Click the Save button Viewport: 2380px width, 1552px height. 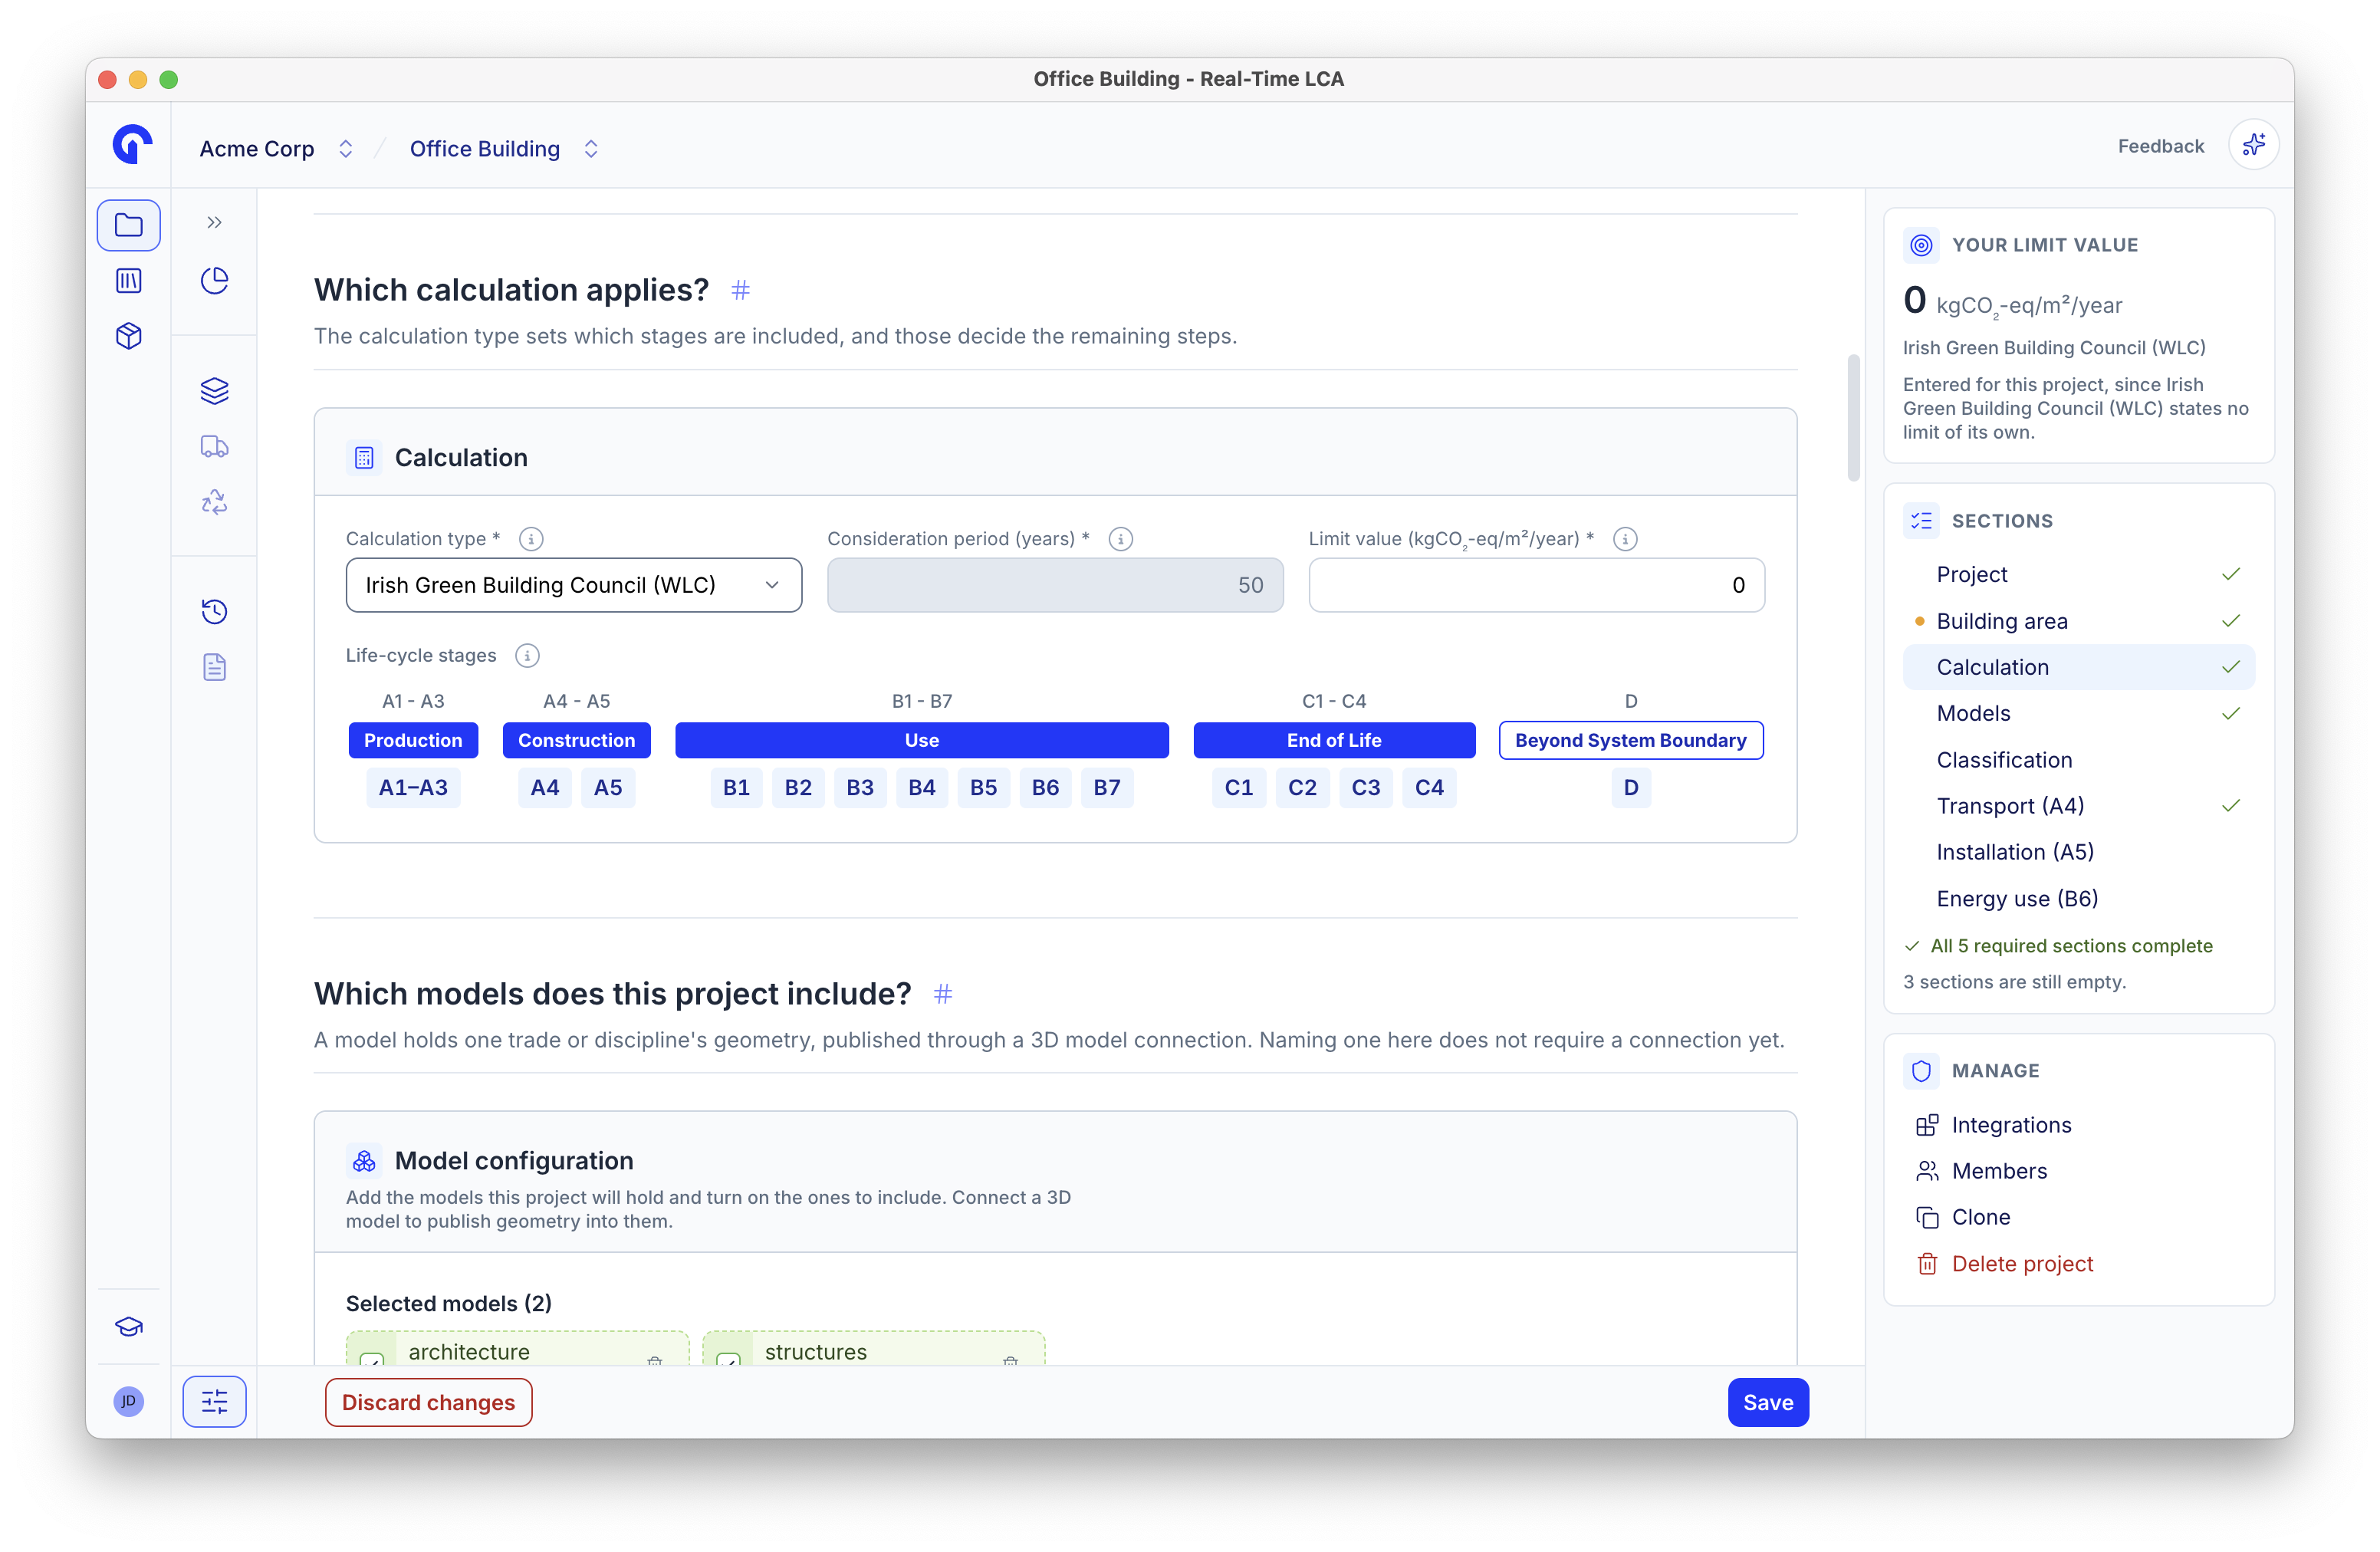(x=1767, y=1402)
